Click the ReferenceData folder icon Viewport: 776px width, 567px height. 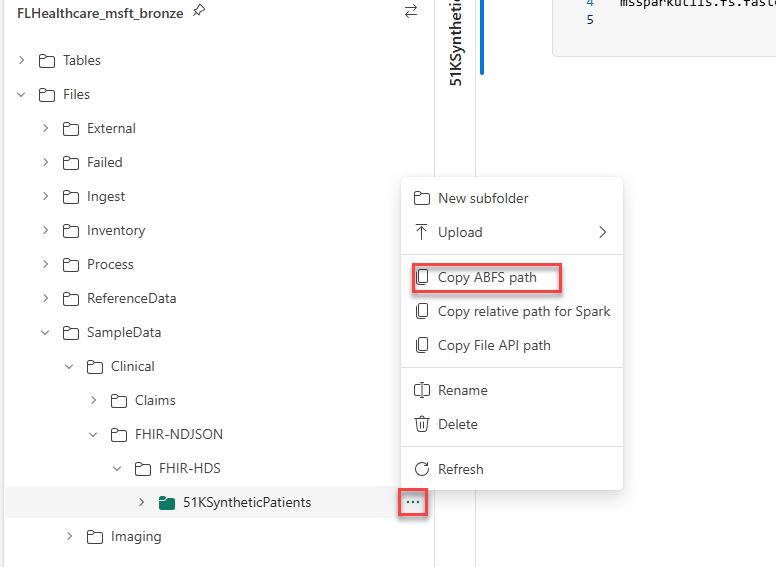(71, 299)
